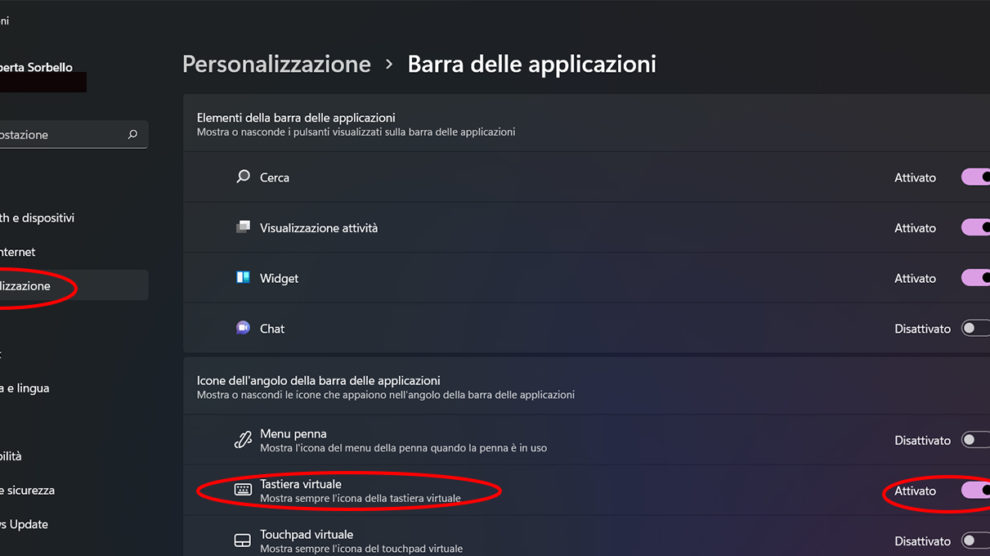Open Accessibilità sidebar item

tap(11, 456)
